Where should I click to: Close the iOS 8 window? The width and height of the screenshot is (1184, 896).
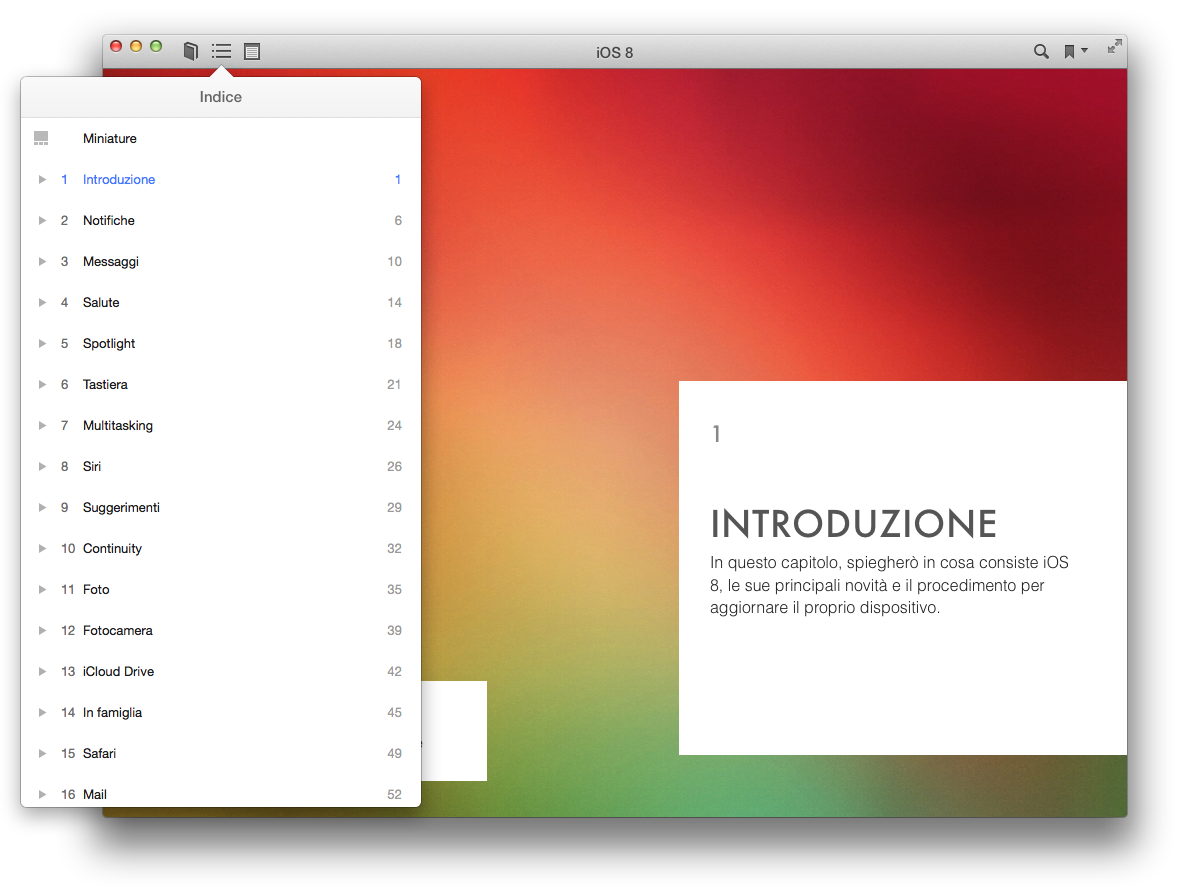point(116,46)
